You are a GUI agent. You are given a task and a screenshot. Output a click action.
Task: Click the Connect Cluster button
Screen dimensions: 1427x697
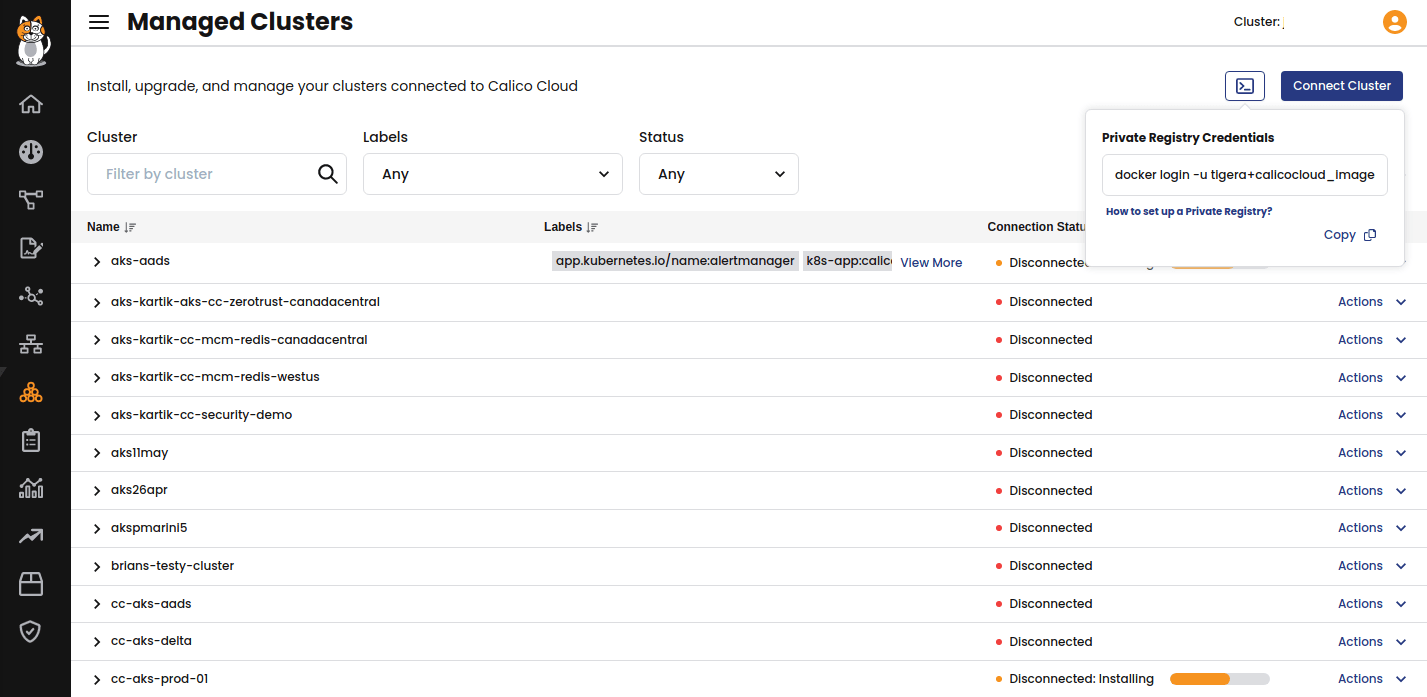pyautogui.click(x=1341, y=86)
